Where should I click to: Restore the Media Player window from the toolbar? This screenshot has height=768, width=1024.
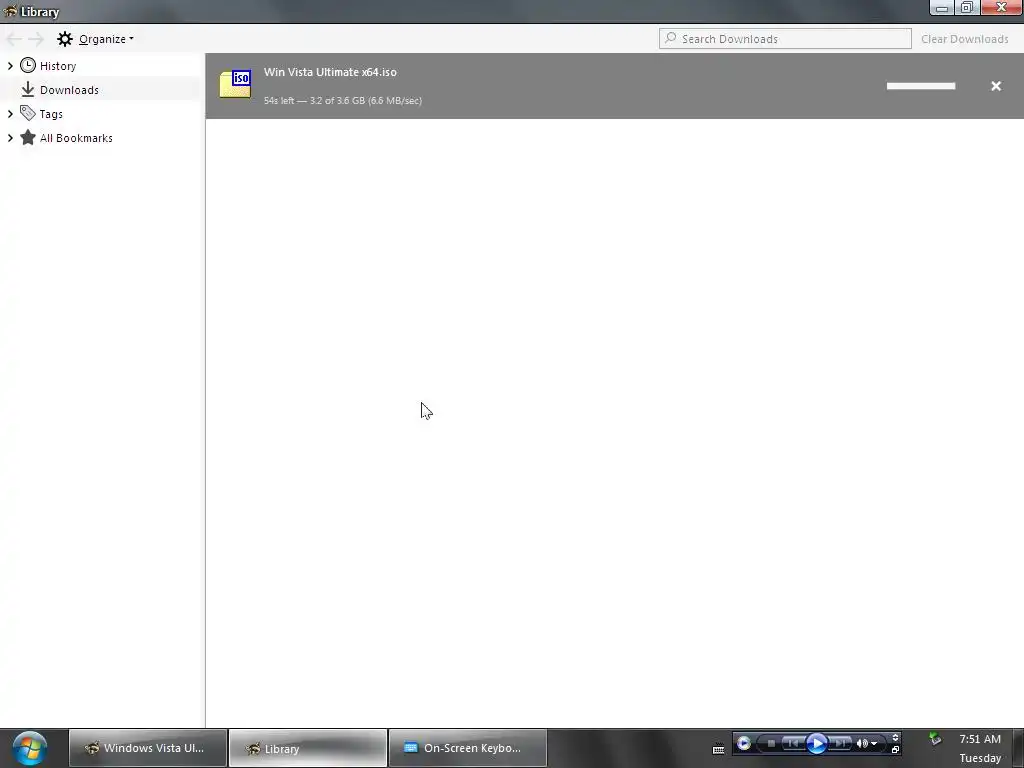(895, 750)
